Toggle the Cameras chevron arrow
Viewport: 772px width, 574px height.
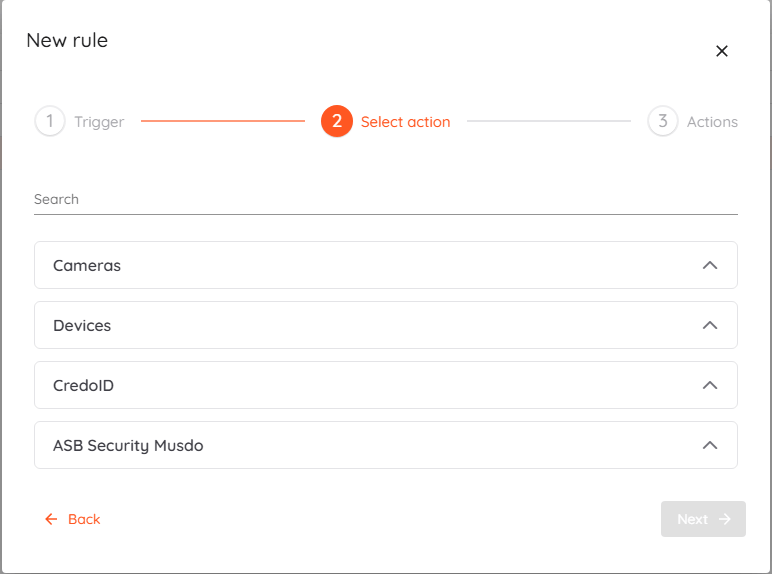710,265
